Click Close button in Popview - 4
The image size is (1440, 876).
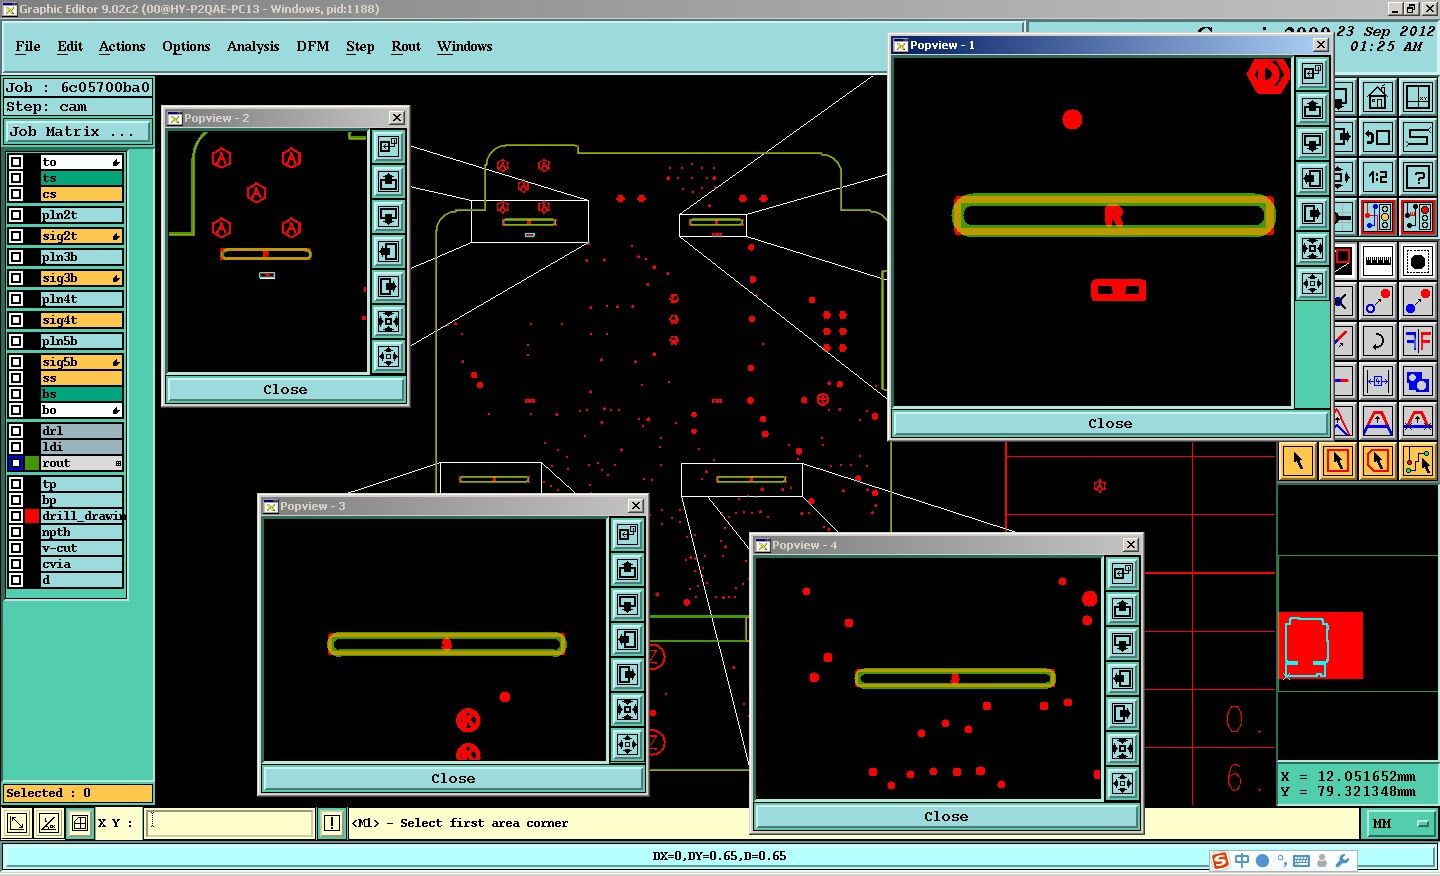[946, 817]
